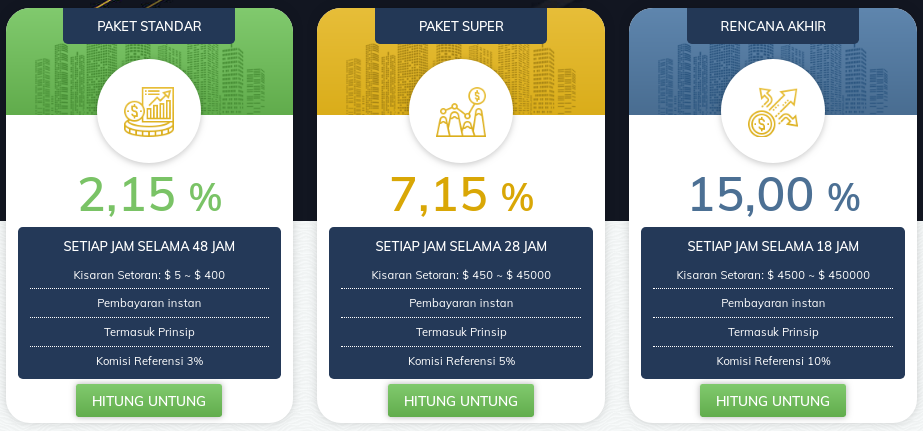This screenshot has width=923, height=431.
Task: Click the growth graph icon in Paket Super
Action: [x=461, y=111]
